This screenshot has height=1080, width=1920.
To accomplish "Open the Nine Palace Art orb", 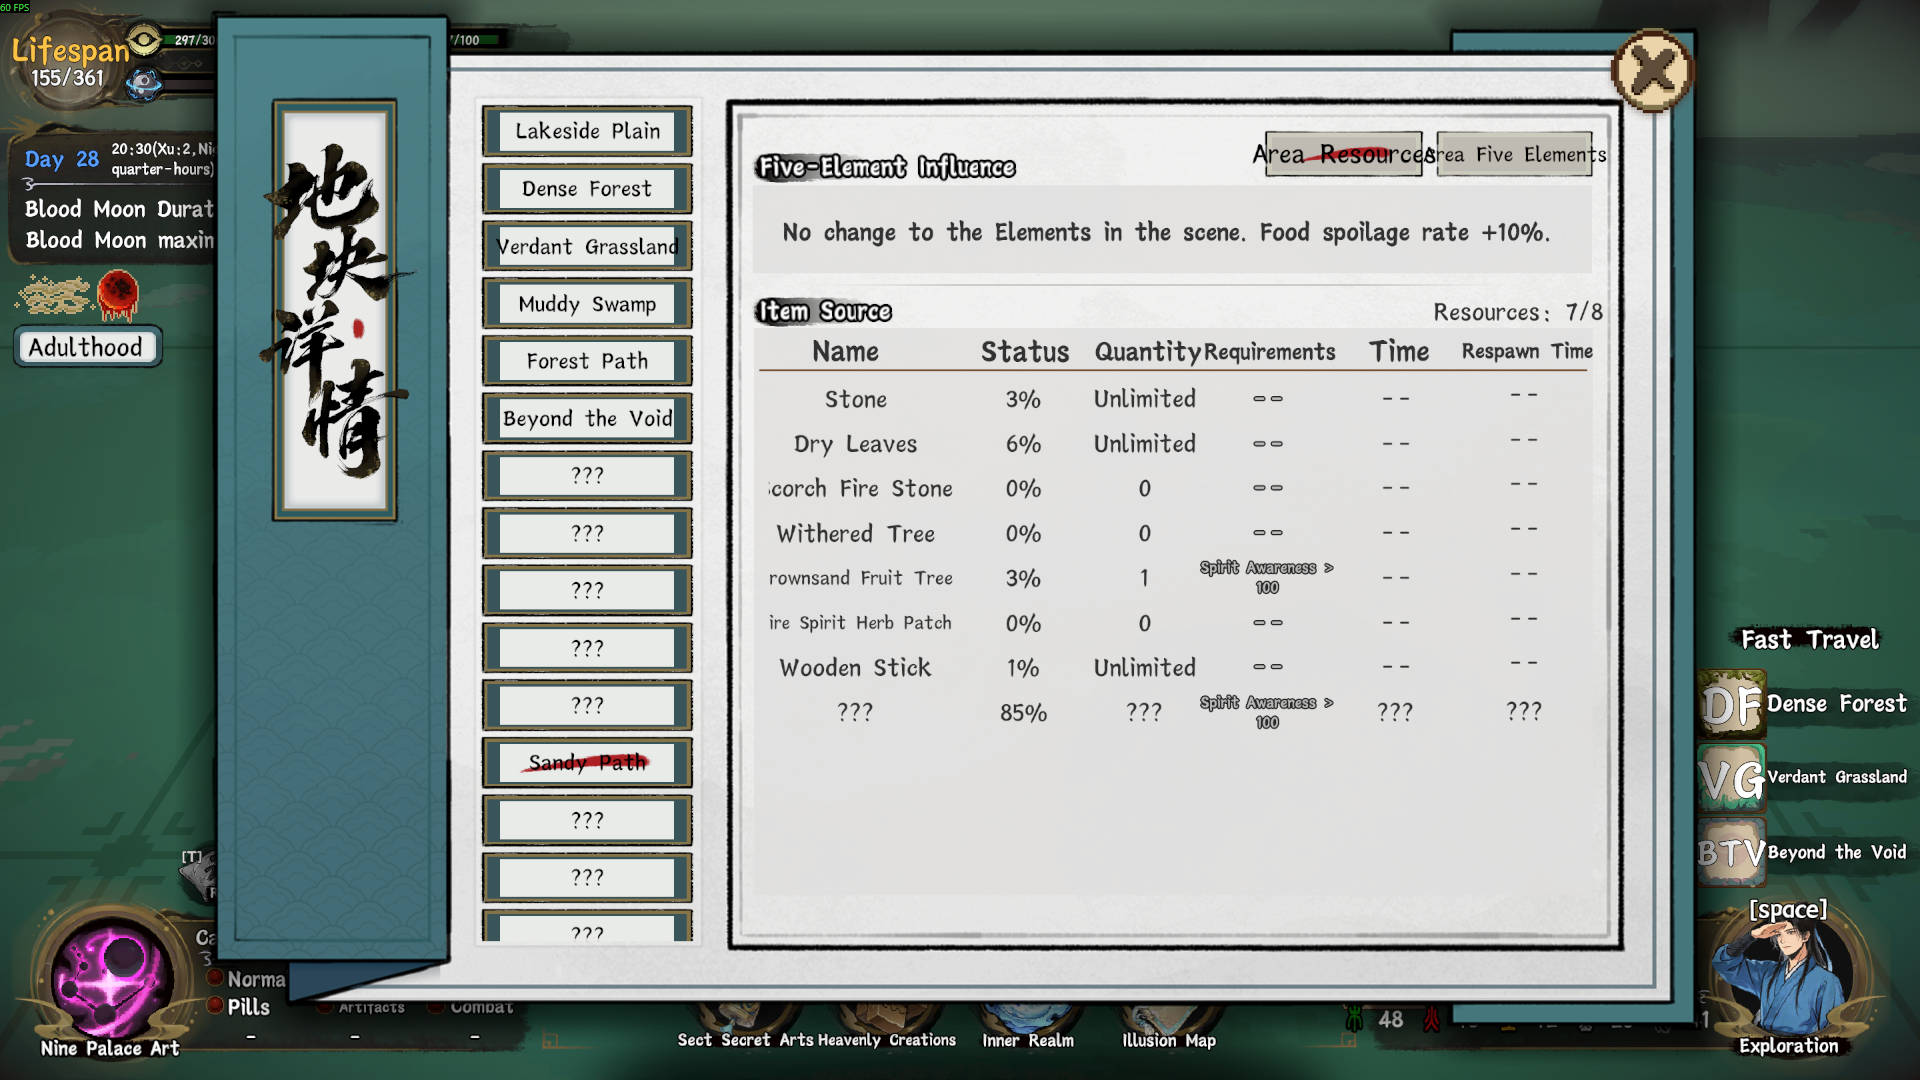I will [x=112, y=978].
